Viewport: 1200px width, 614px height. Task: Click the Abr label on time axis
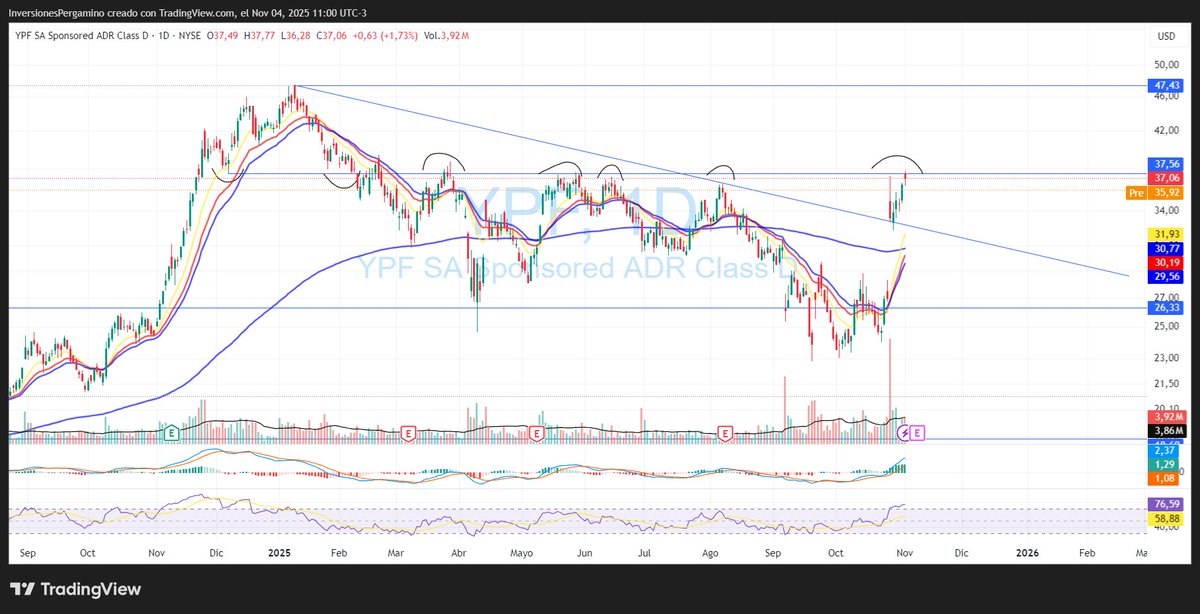coord(459,552)
